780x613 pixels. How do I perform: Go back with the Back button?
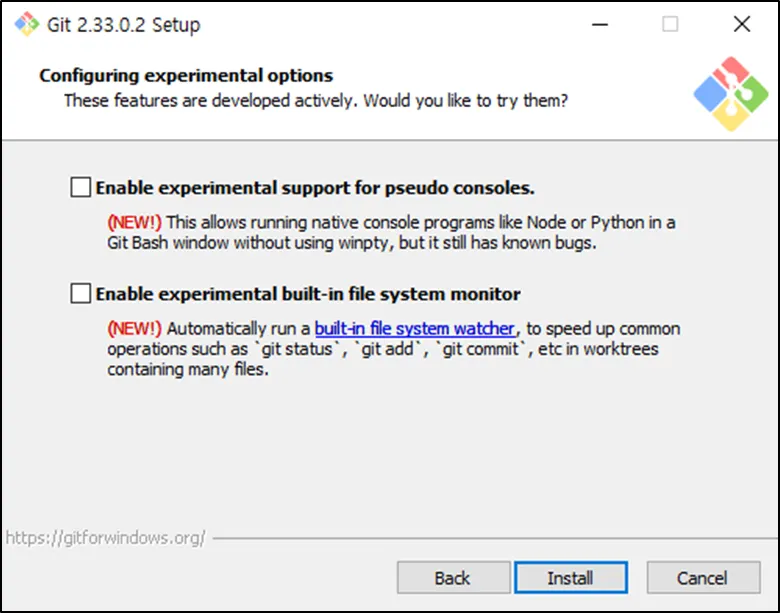[452, 577]
